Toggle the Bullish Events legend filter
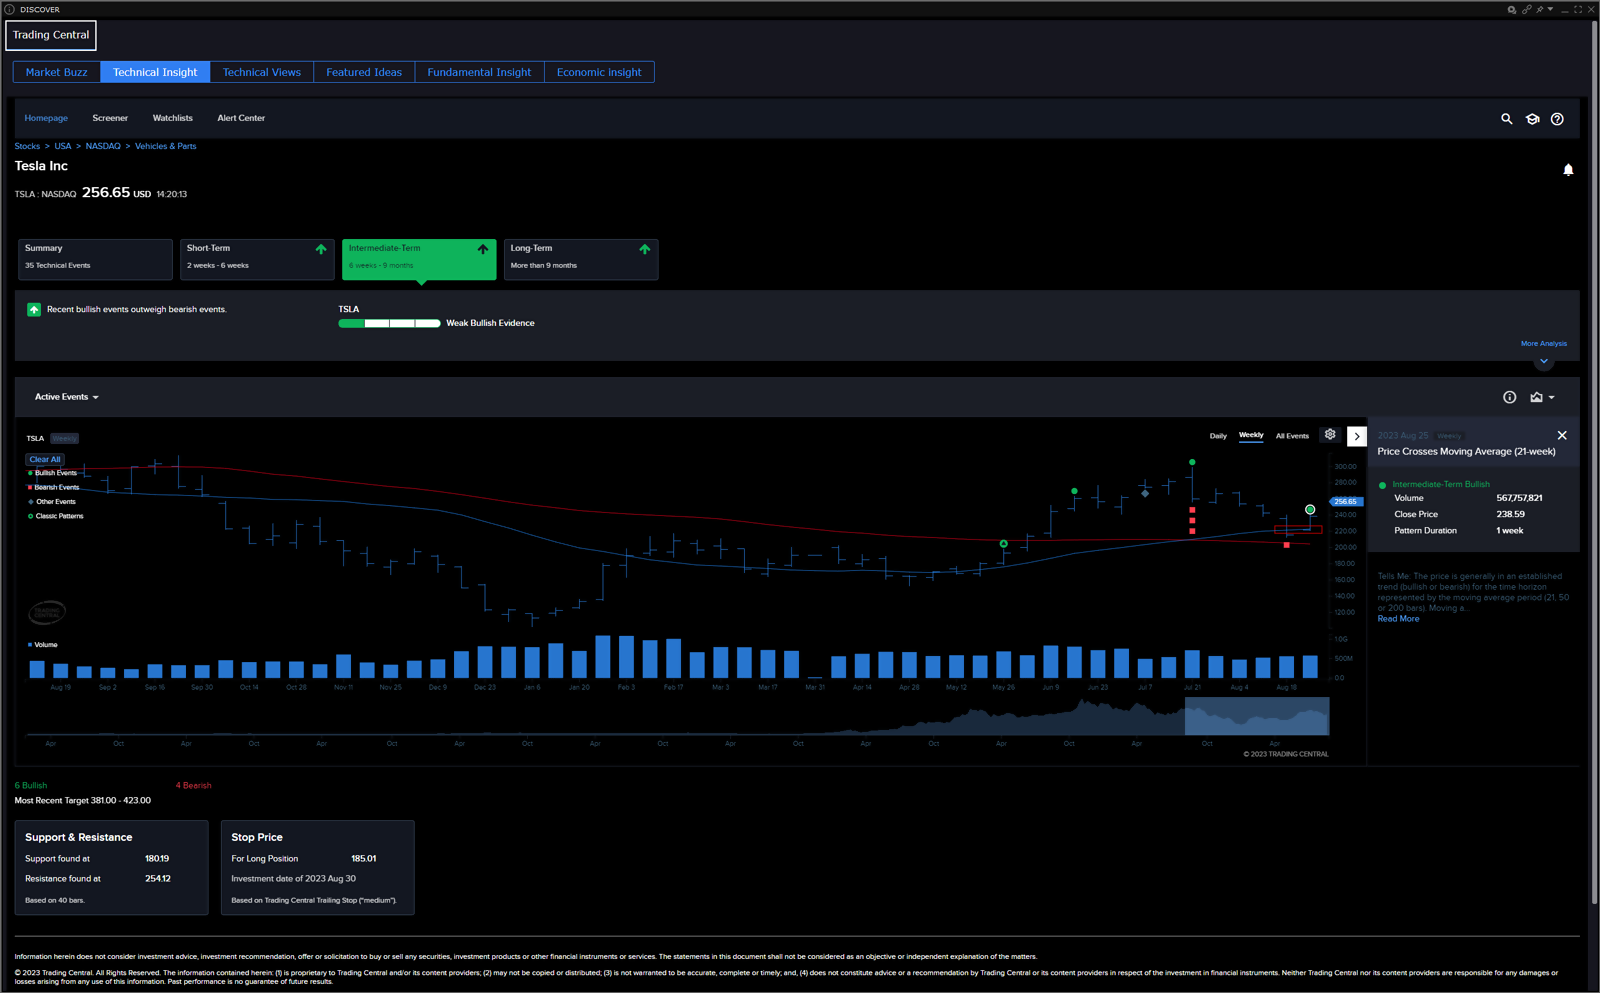Image resolution: width=1600 pixels, height=993 pixels. pos(55,472)
